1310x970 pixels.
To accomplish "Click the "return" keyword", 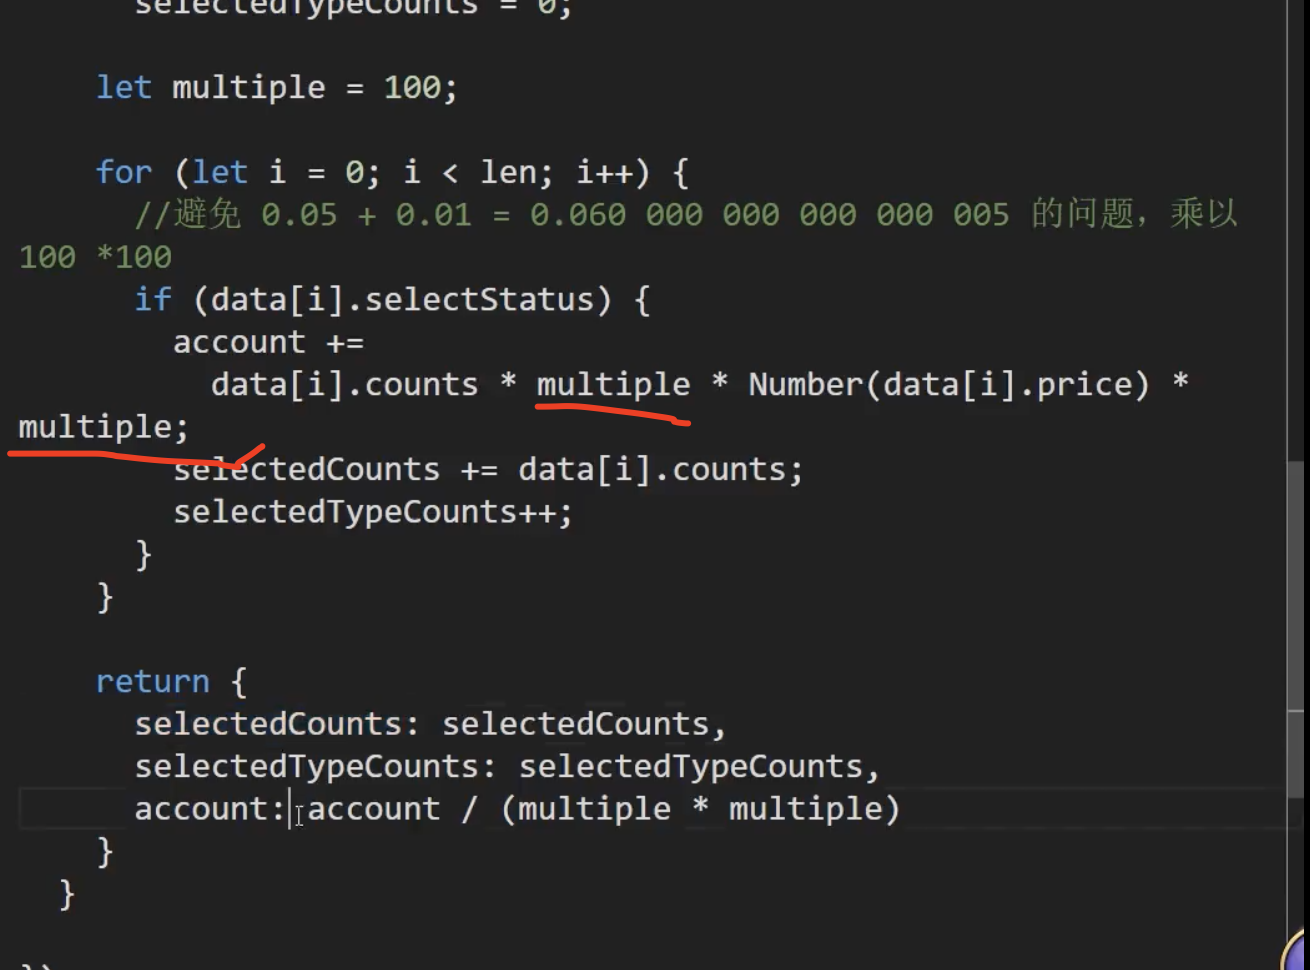I will point(153,681).
